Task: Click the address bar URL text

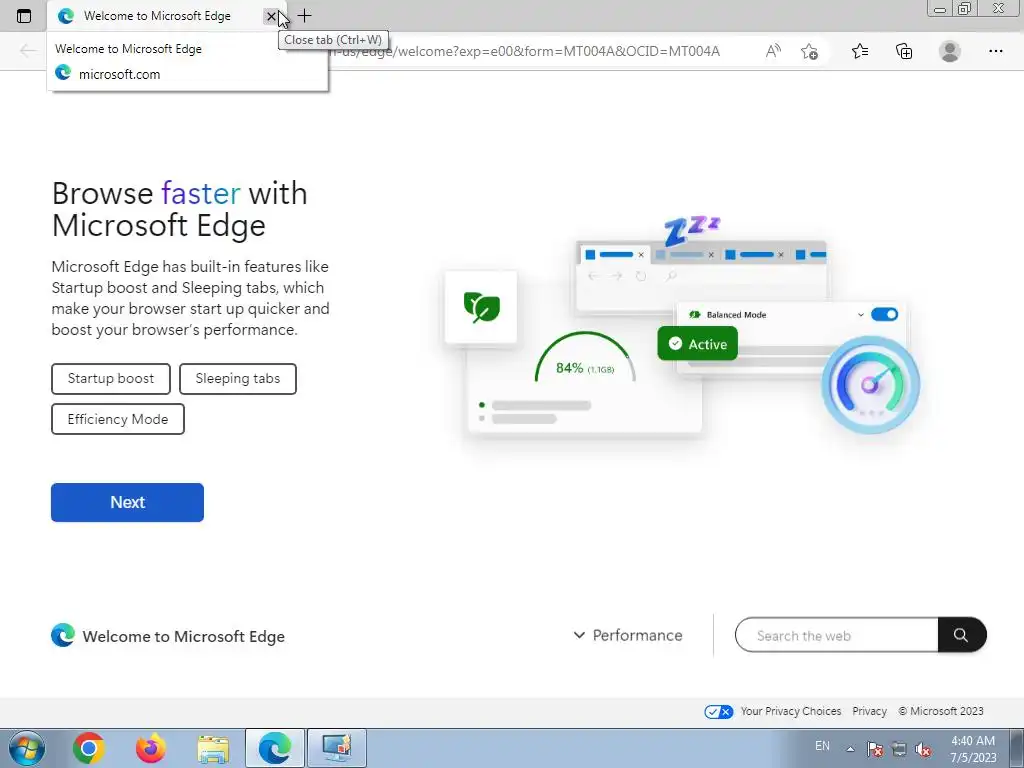Action: coord(526,51)
